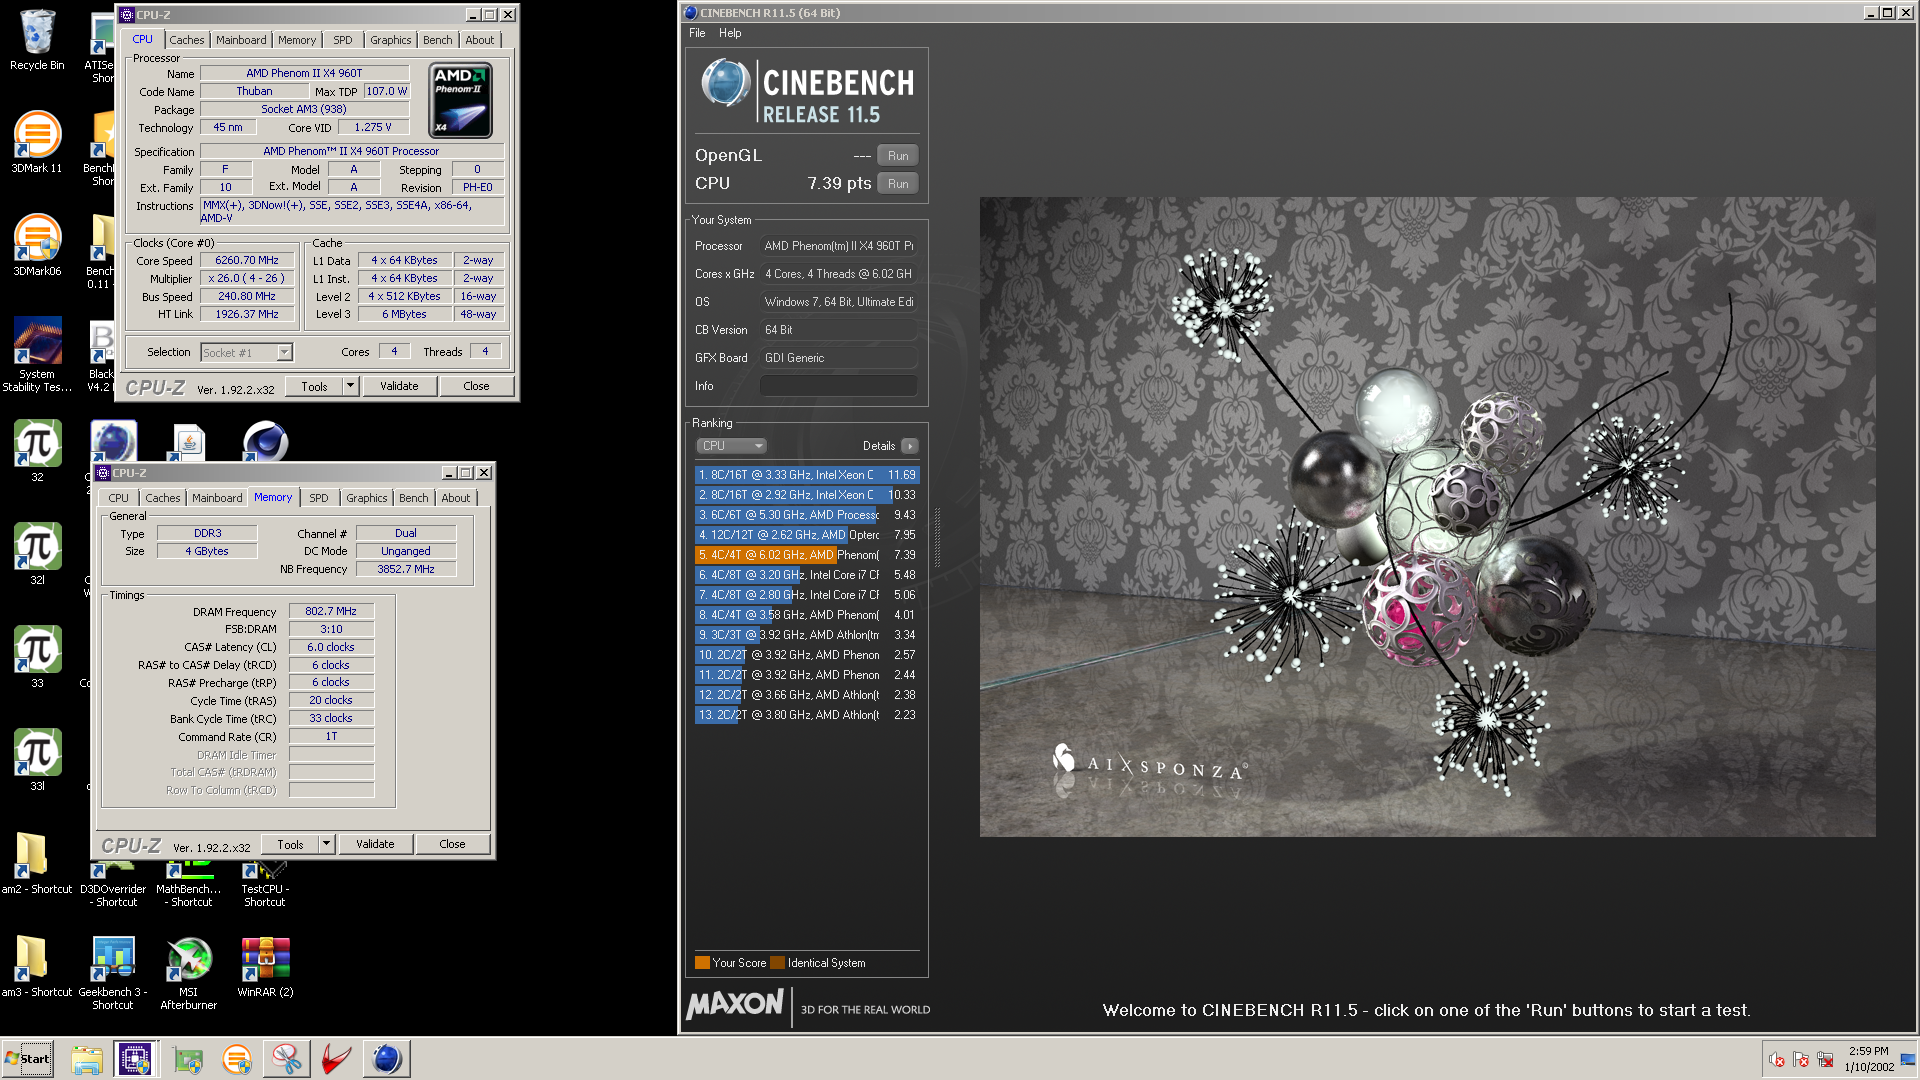Click the graphics card taskbar icon
The image size is (1920, 1080).
click(x=187, y=1059)
